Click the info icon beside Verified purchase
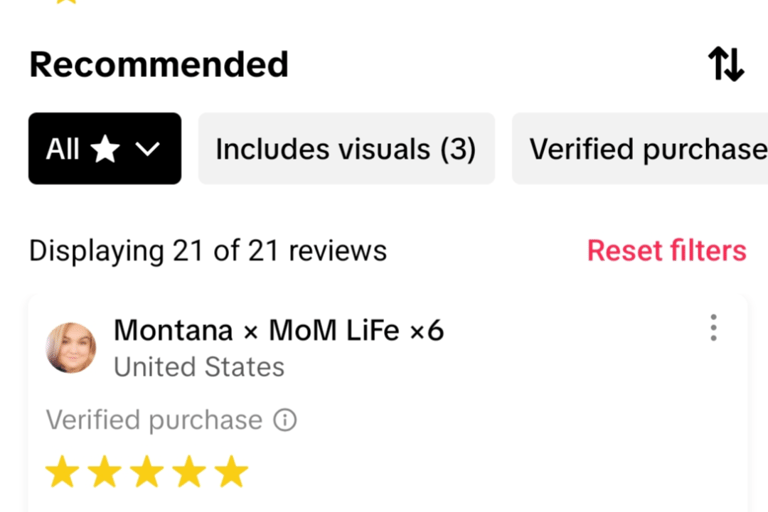 (x=286, y=420)
